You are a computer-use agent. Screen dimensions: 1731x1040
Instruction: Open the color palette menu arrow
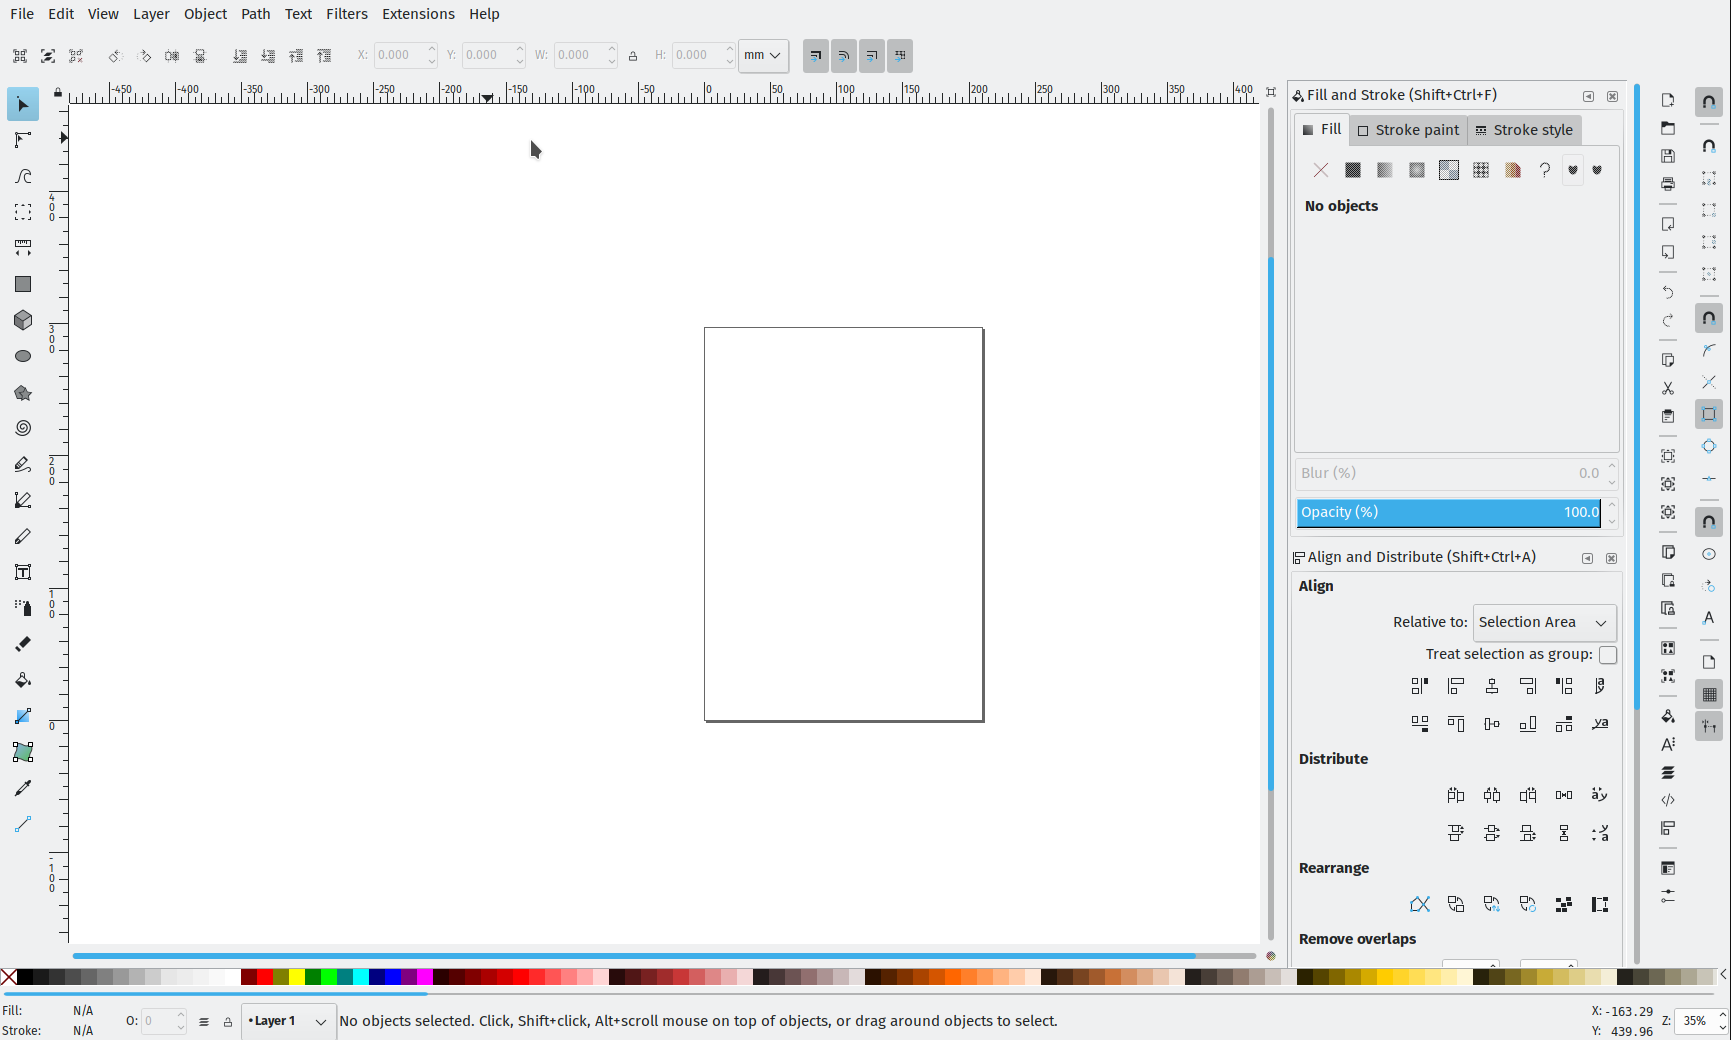(x=1723, y=975)
